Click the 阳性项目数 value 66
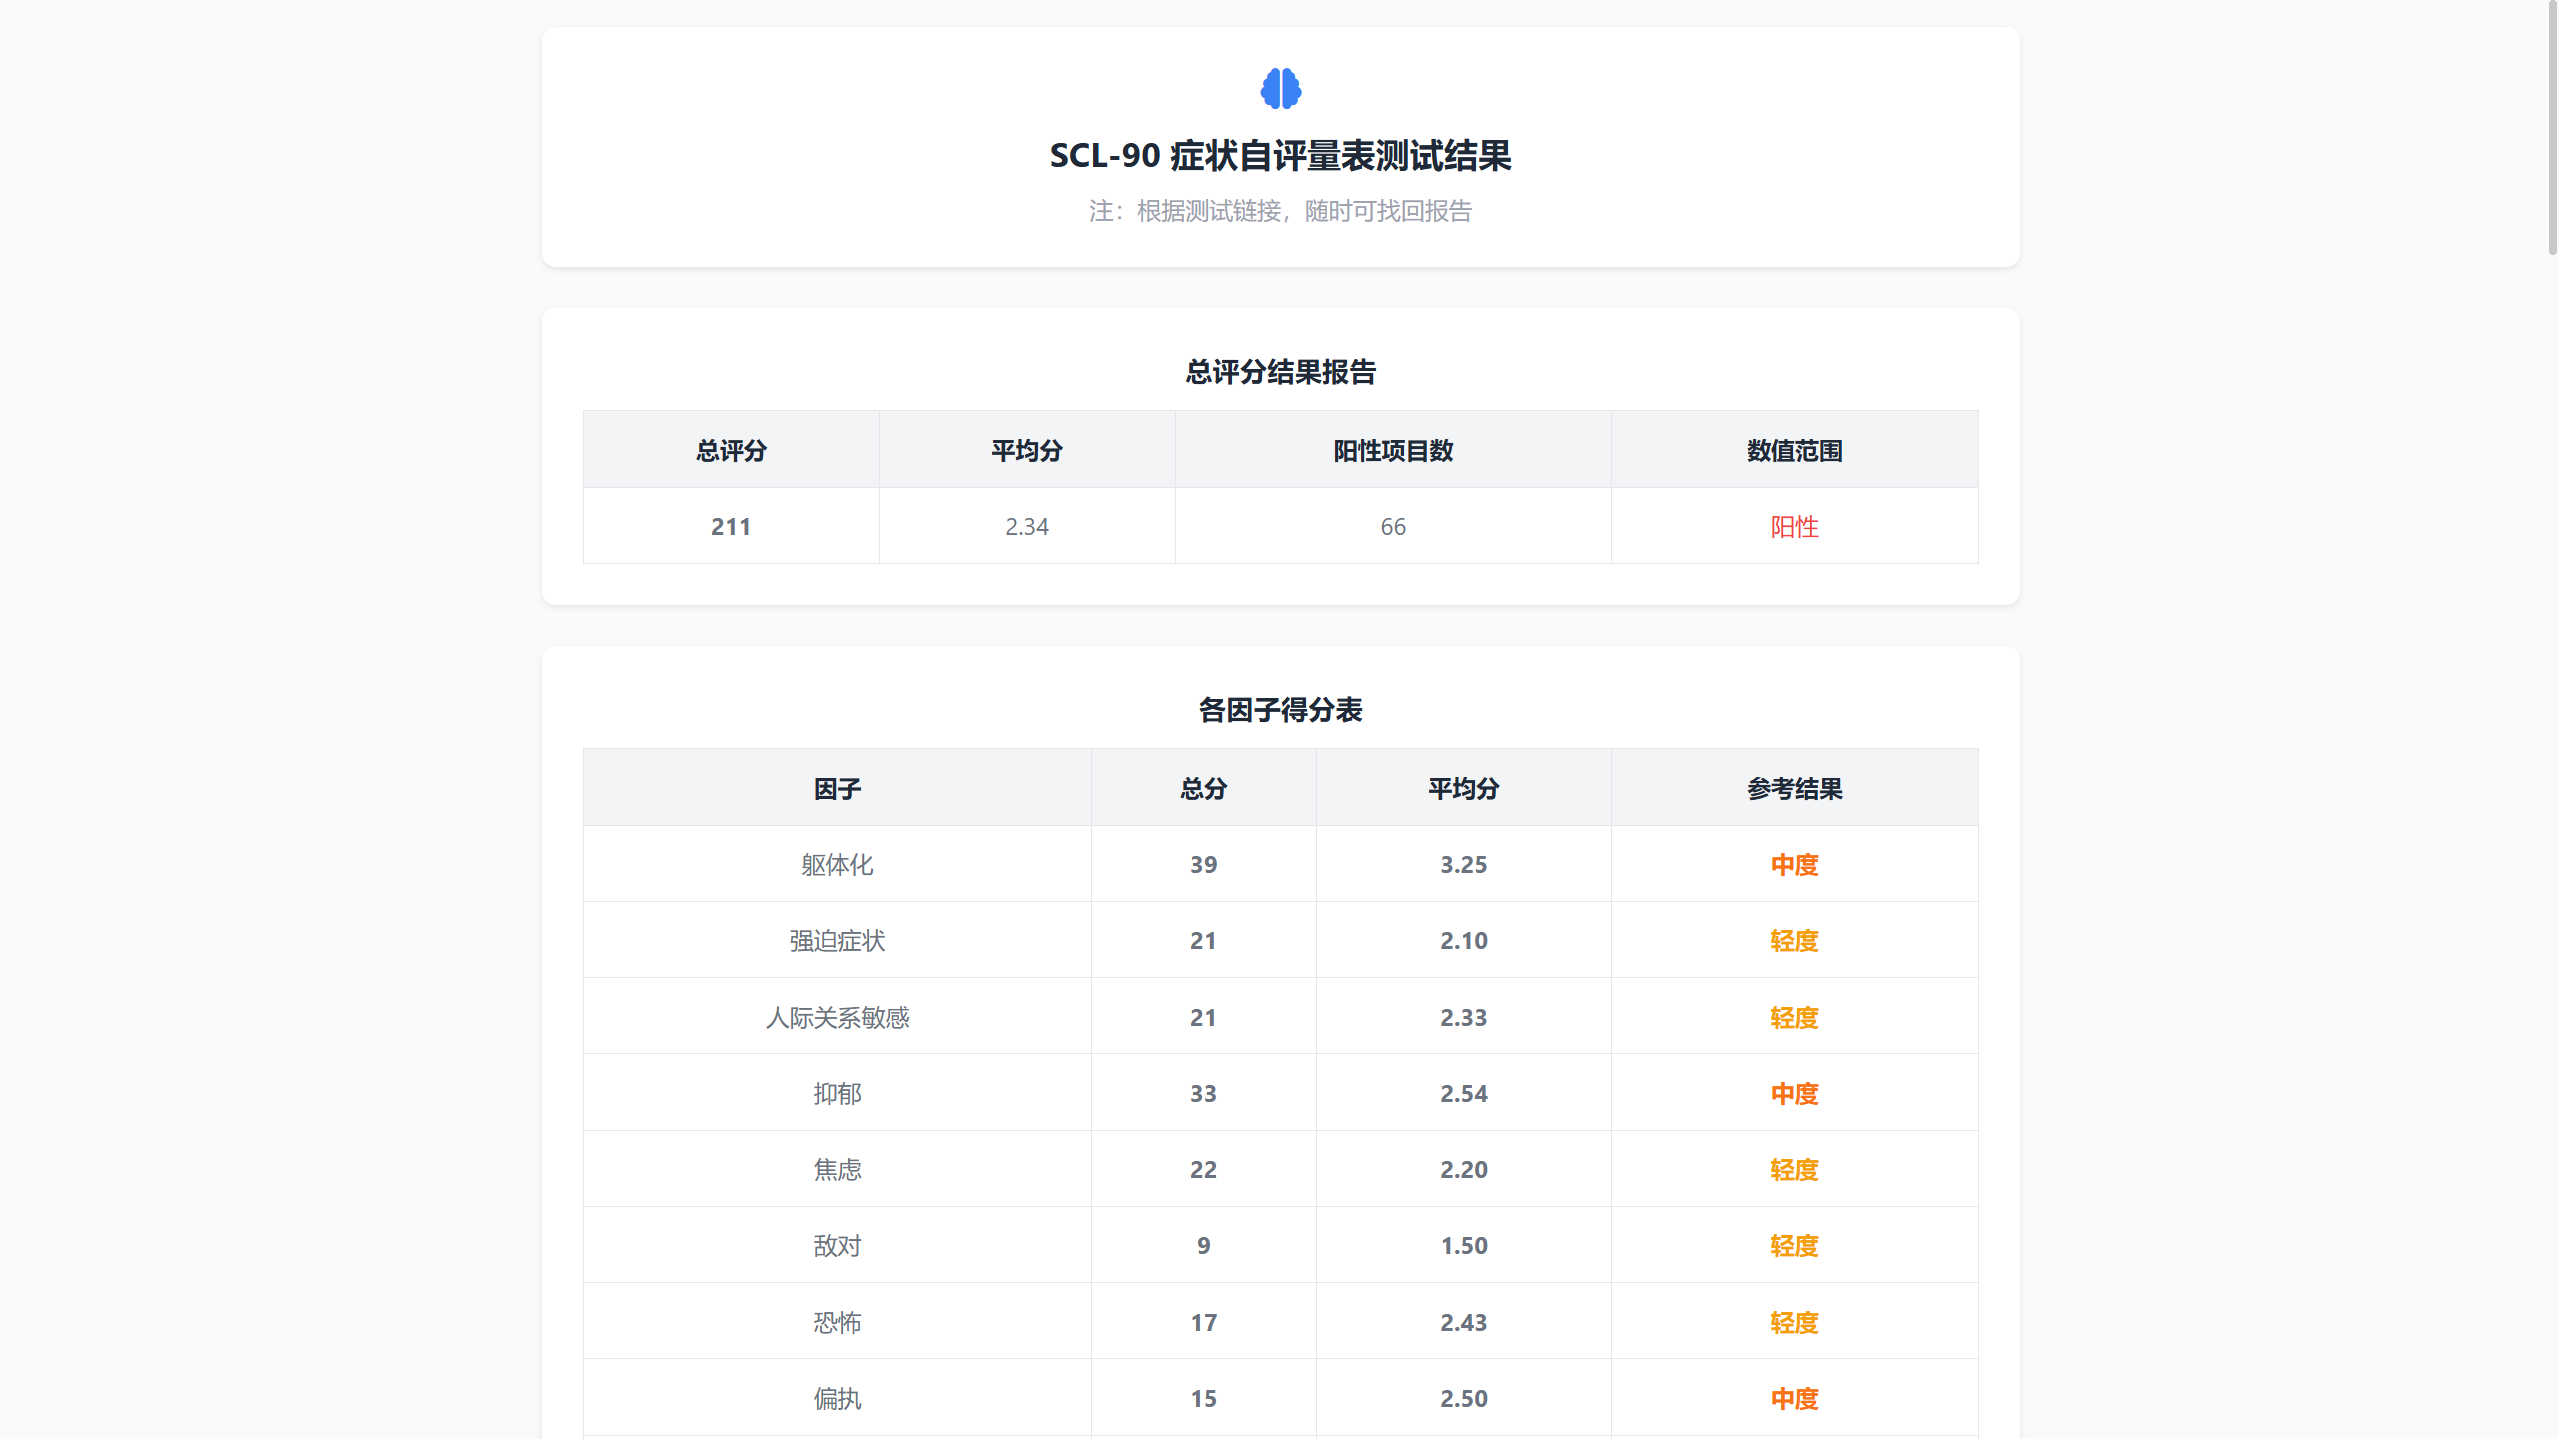 1392,526
